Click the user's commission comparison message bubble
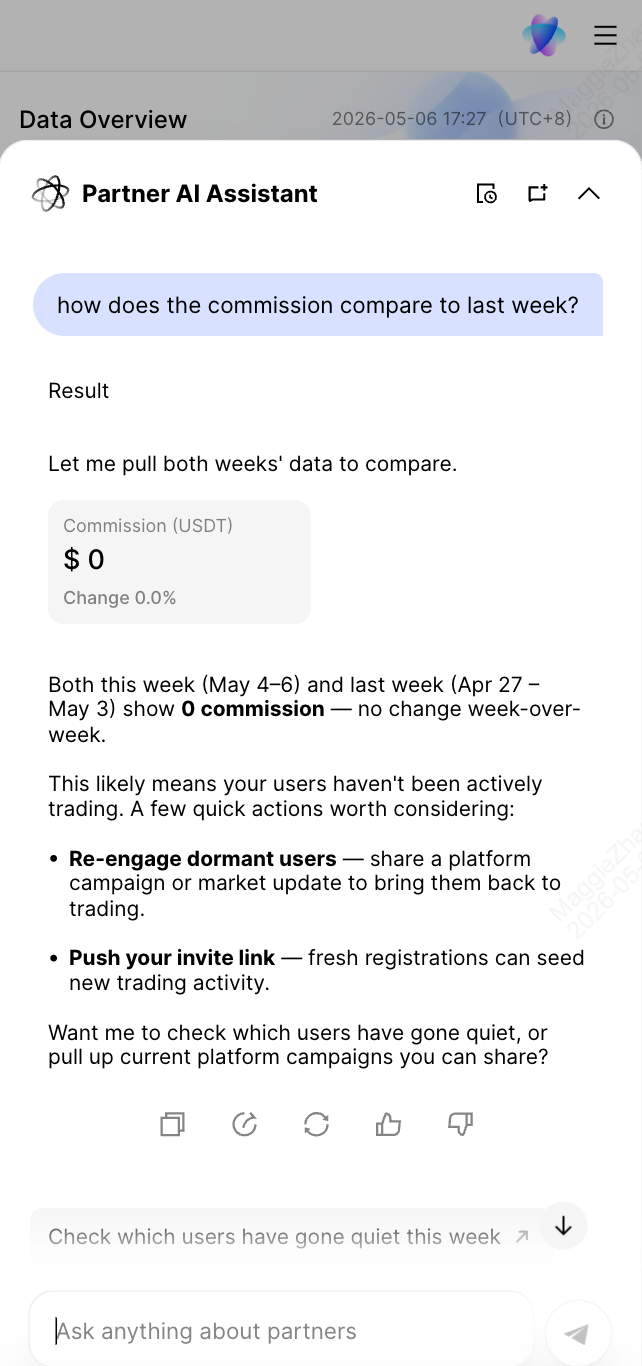 coord(318,305)
